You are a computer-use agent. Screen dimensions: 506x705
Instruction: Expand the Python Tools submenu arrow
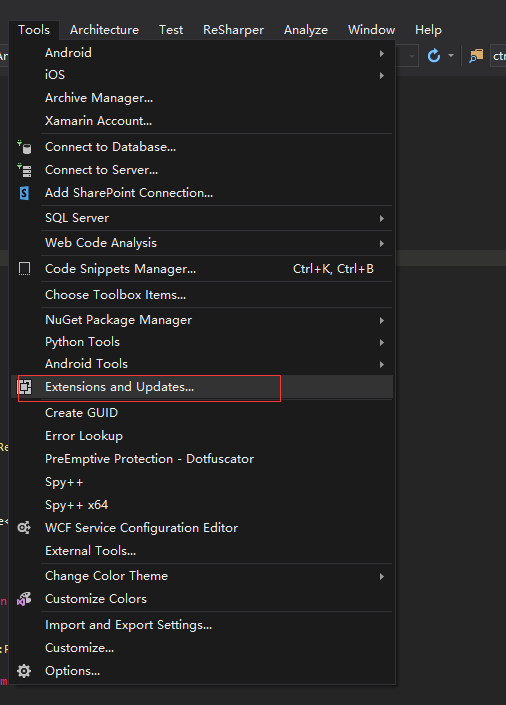[x=381, y=342]
